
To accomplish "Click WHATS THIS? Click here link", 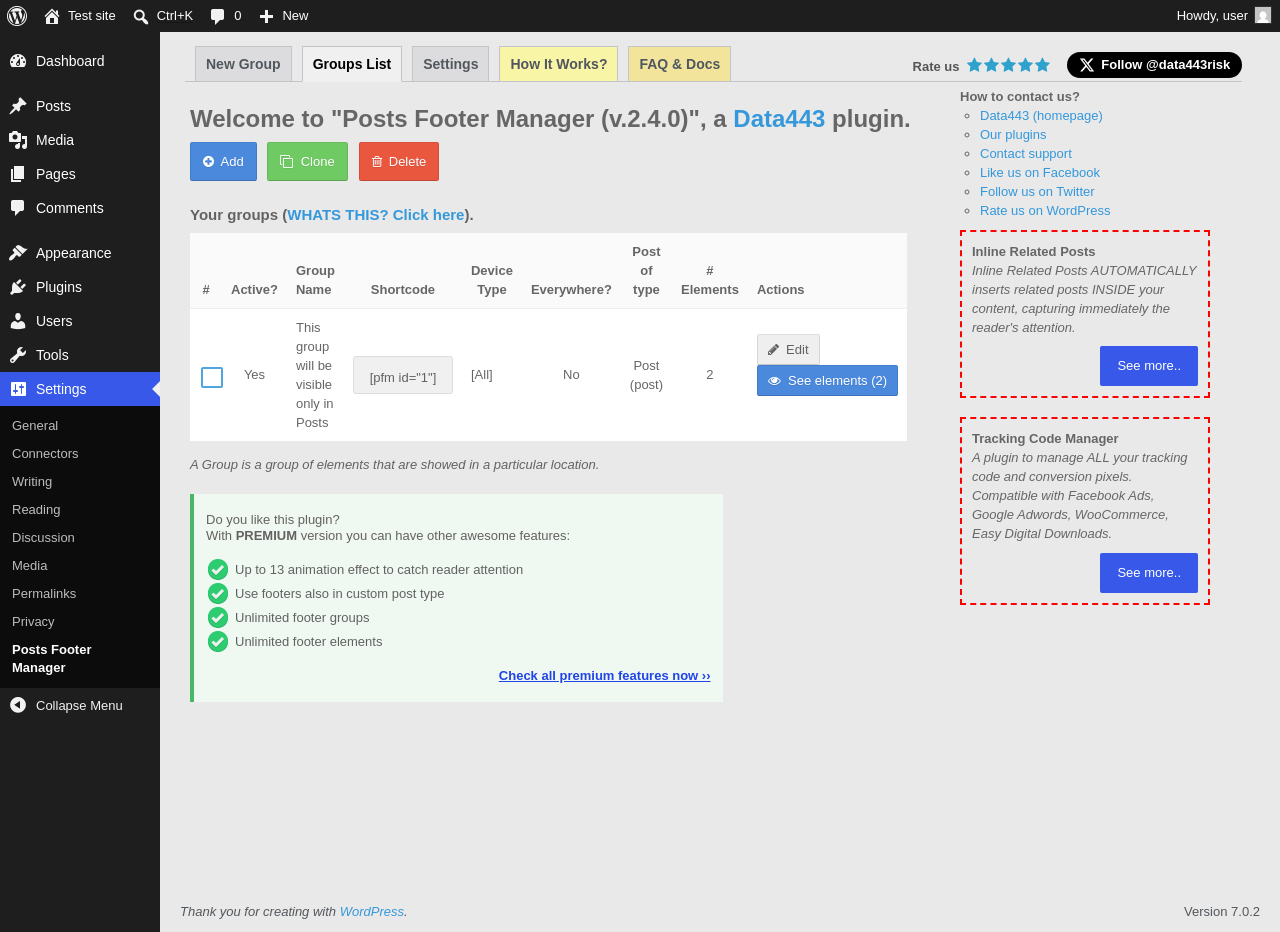I will (376, 214).
